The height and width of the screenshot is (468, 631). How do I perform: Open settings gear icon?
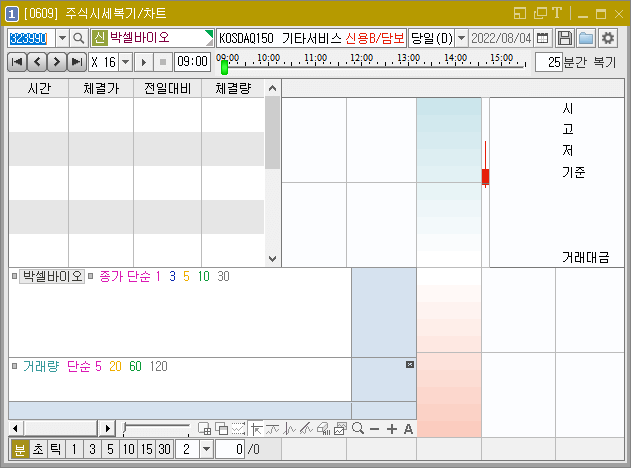(608, 39)
